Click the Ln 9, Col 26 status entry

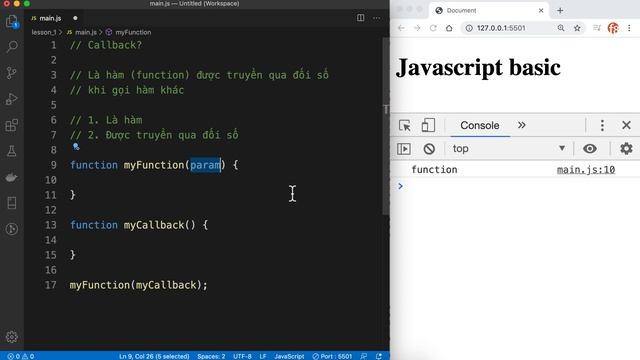(x=154, y=356)
